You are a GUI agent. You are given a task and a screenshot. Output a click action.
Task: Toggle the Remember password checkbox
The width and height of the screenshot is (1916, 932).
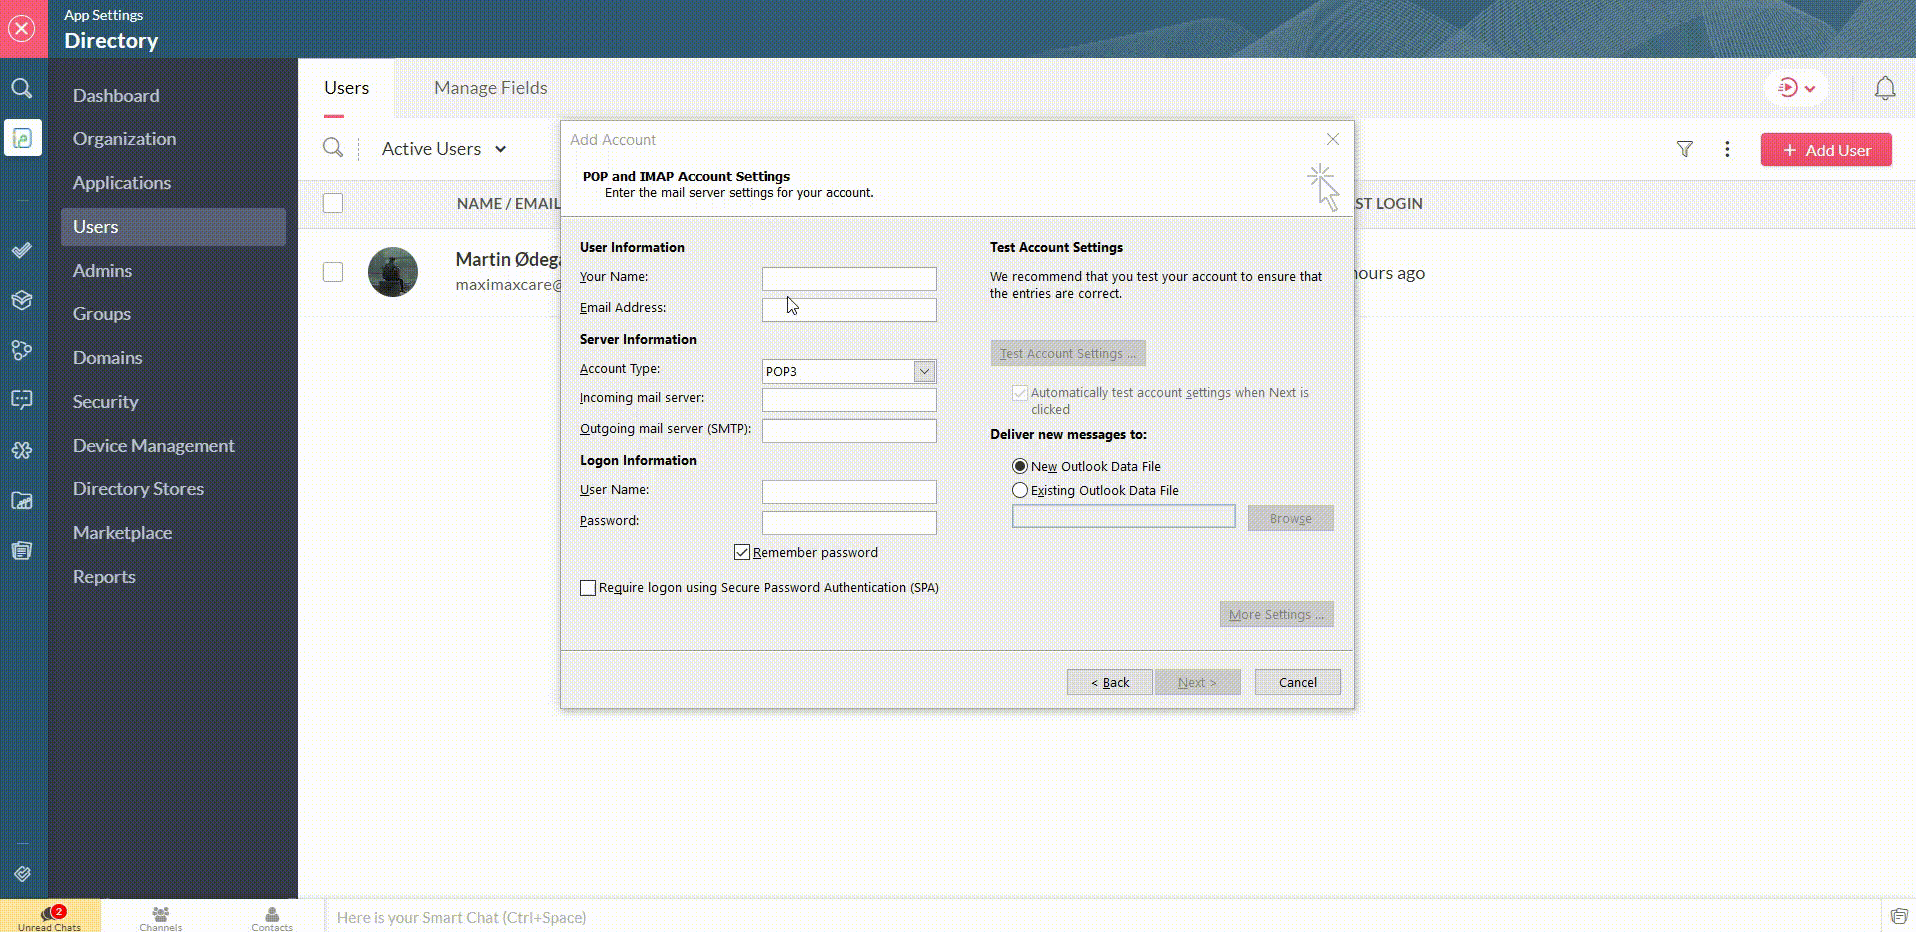coord(742,552)
